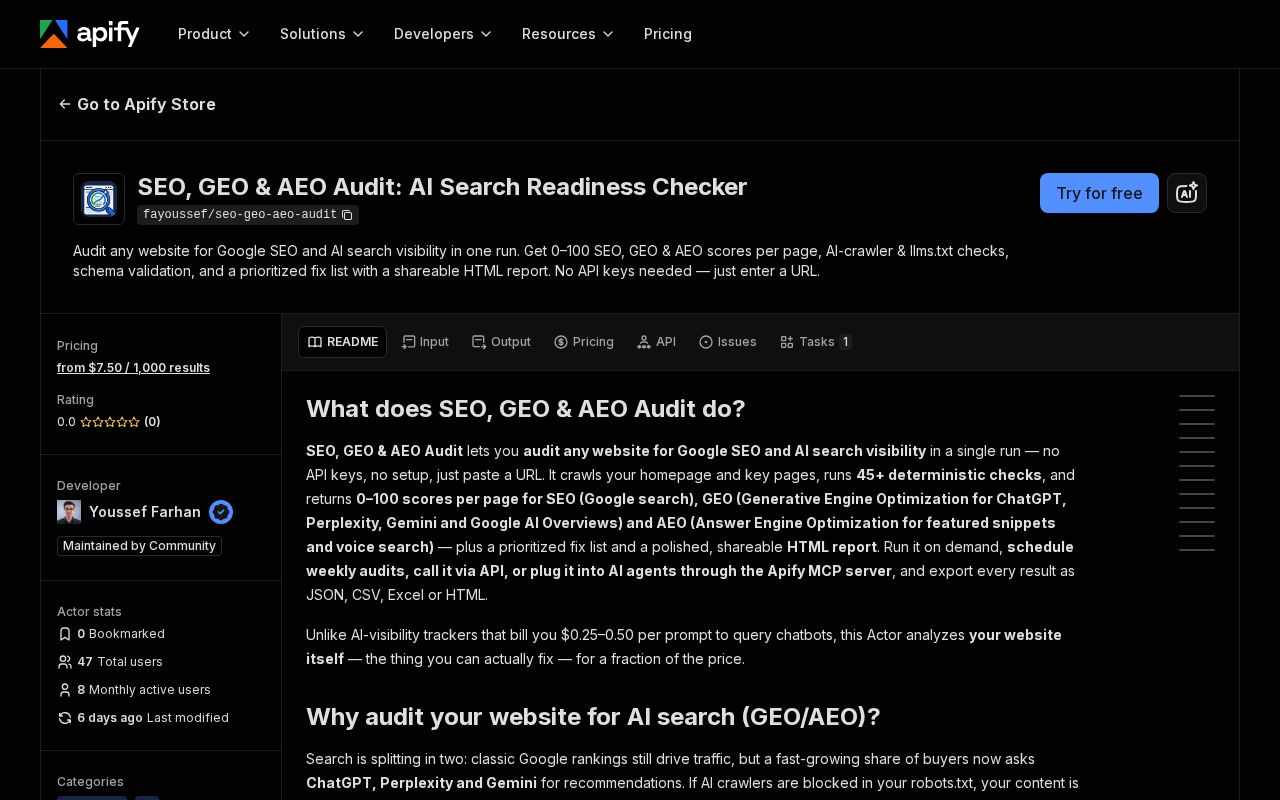Image resolution: width=1280 pixels, height=800 pixels.
Task: Open the Tasks tab
Action: tap(815, 342)
